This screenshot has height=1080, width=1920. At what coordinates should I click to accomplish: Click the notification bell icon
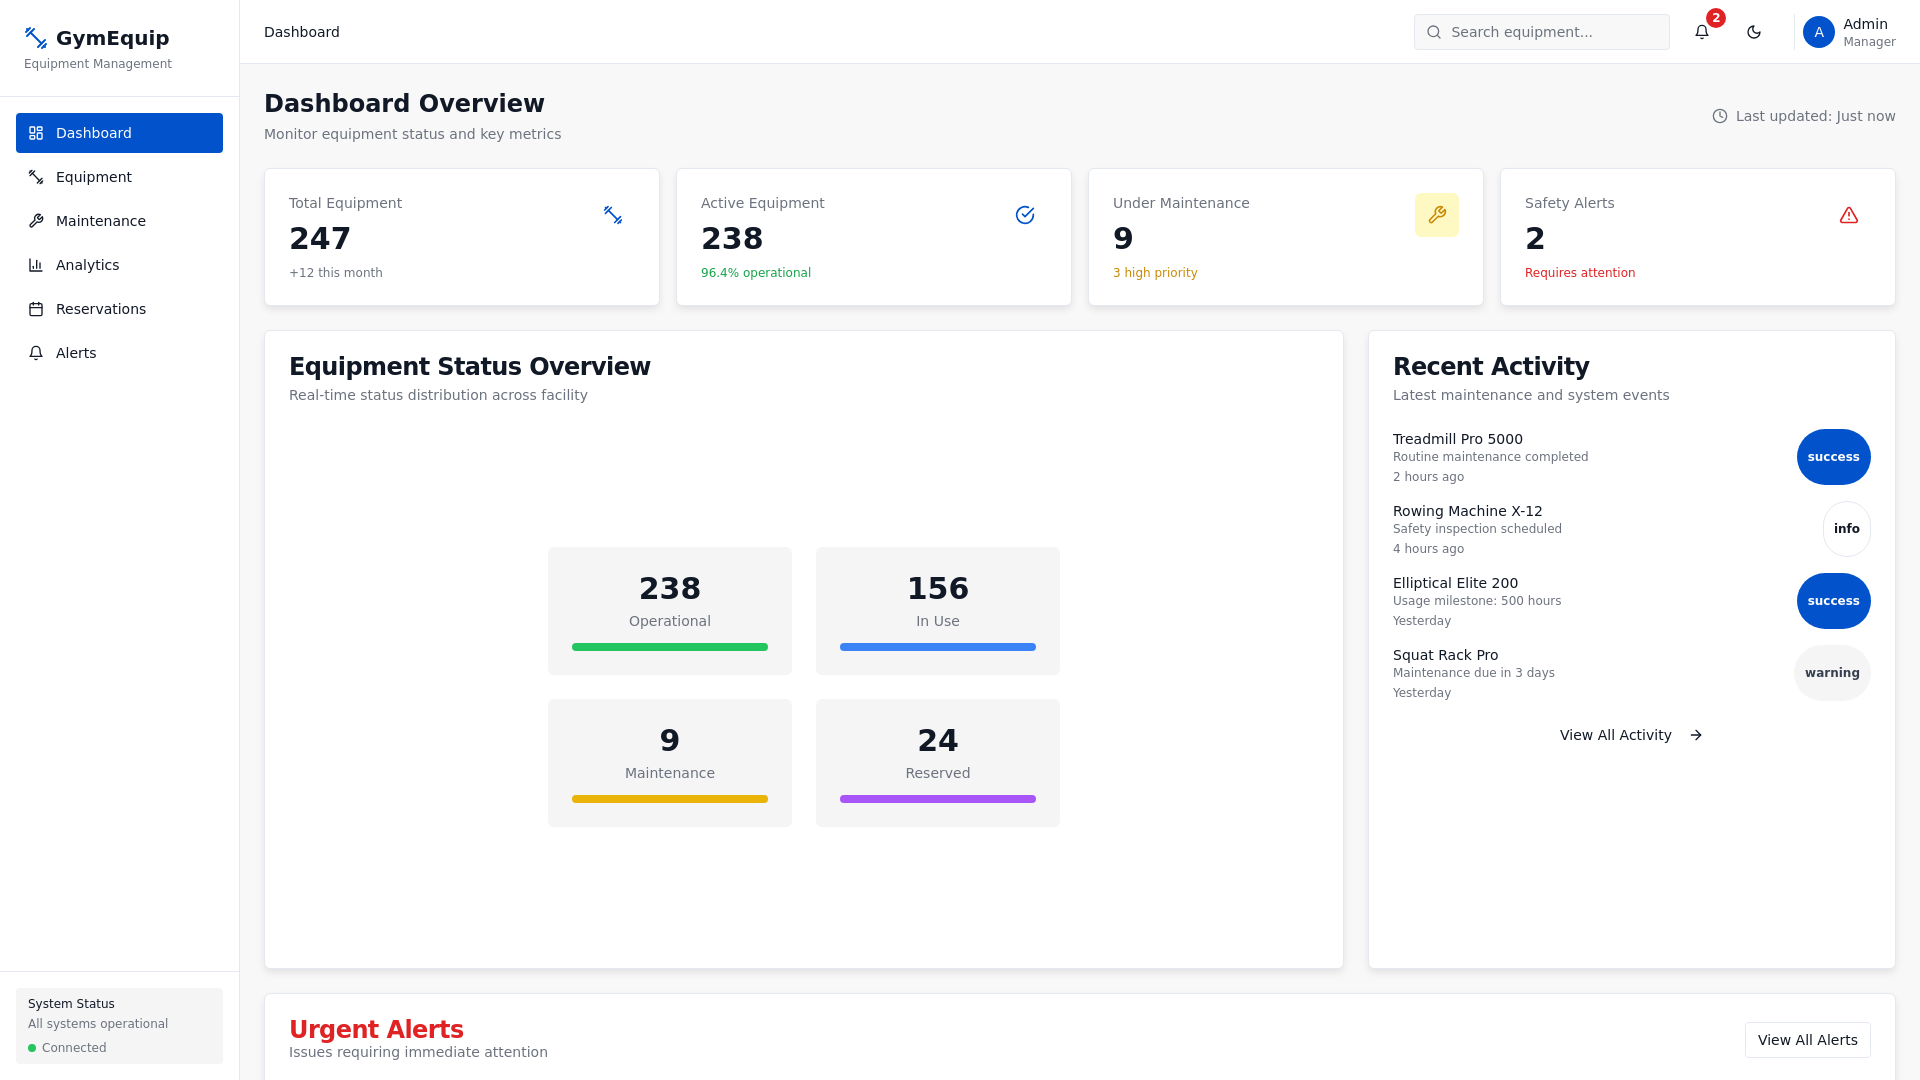click(x=1701, y=32)
